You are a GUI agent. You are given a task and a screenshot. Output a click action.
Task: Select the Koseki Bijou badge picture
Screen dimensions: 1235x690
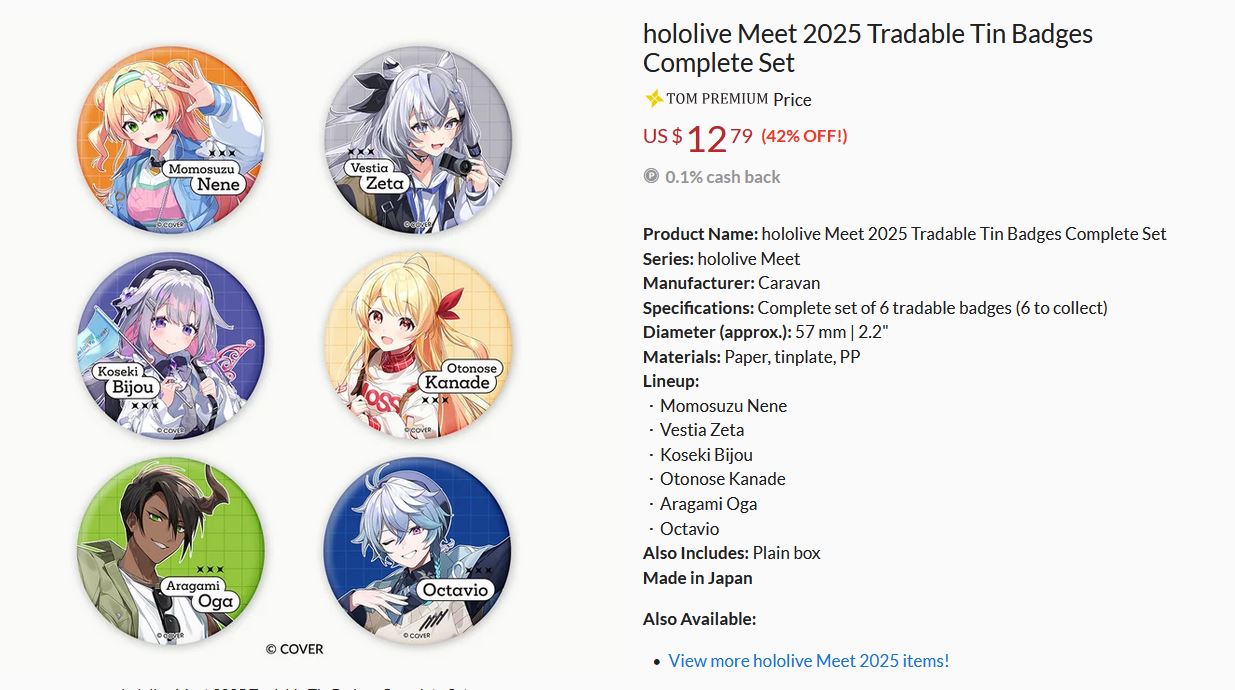[171, 345]
